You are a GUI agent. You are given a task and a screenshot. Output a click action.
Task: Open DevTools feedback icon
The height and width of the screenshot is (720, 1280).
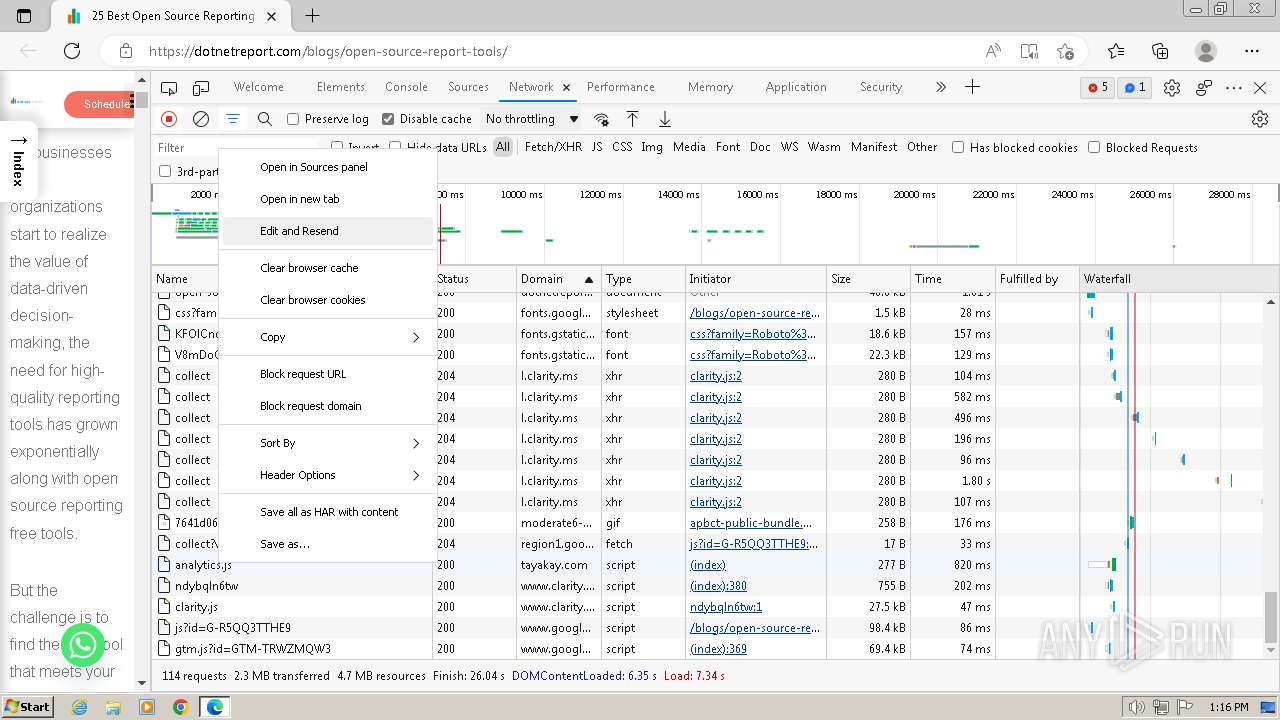pos(1204,88)
